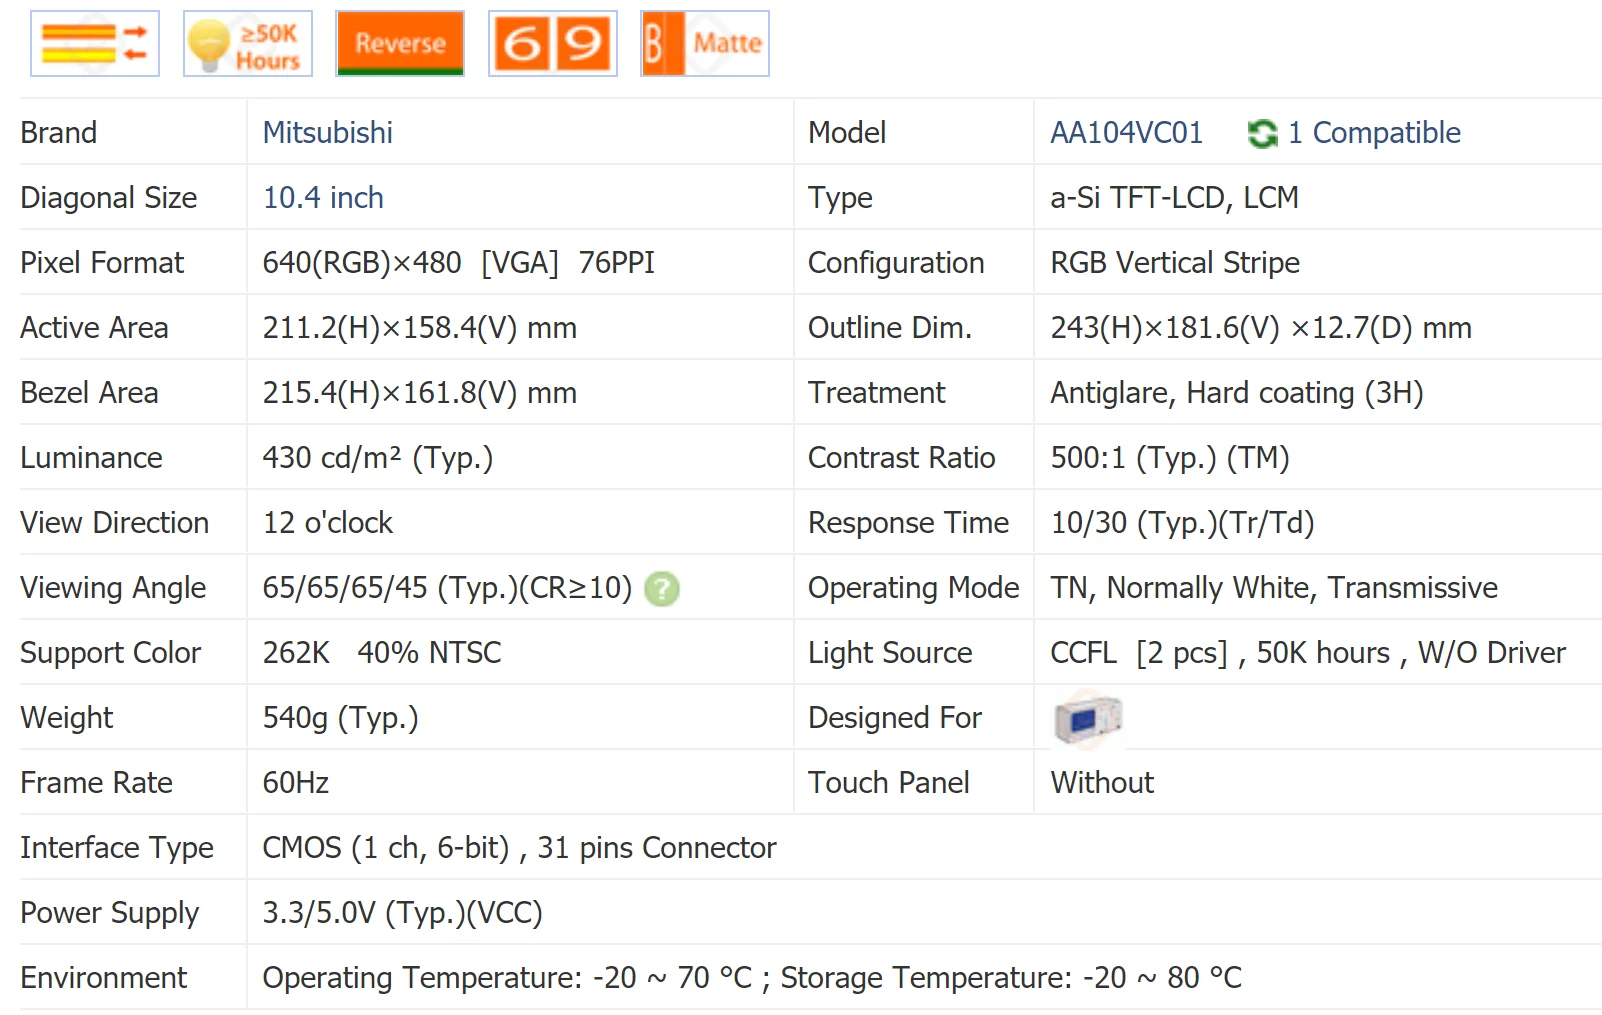Select the 60Hz frame rate value
This screenshot has width=1602, height=1015.
point(296,783)
